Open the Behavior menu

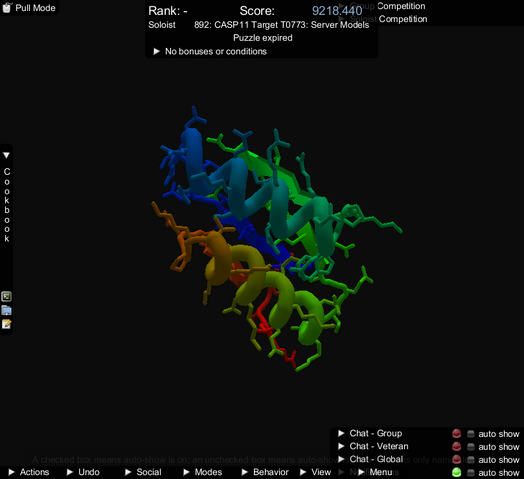tap(265, 472)
